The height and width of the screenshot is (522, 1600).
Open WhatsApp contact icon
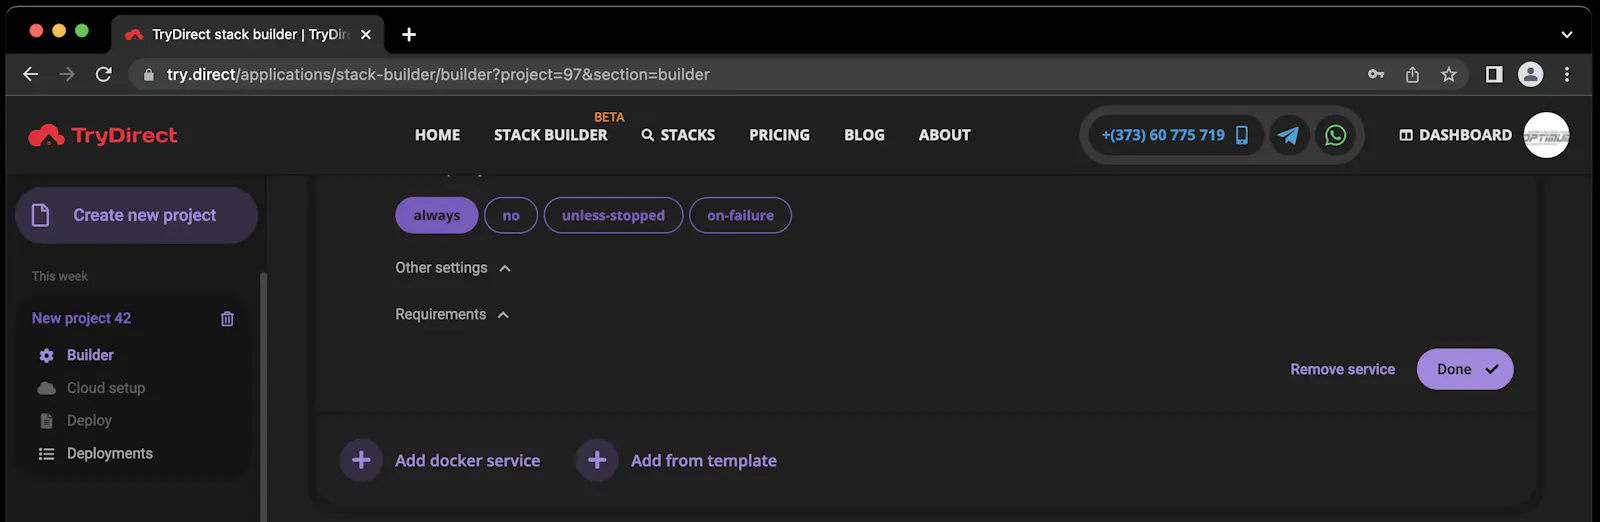click(x=1335, y=135)
